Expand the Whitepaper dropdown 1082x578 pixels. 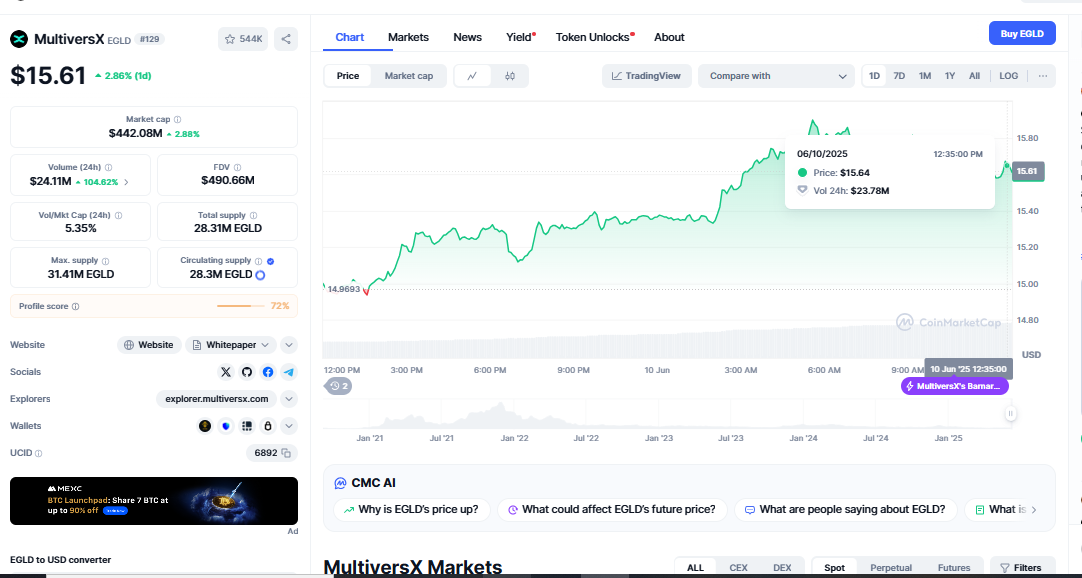point(231,345)
